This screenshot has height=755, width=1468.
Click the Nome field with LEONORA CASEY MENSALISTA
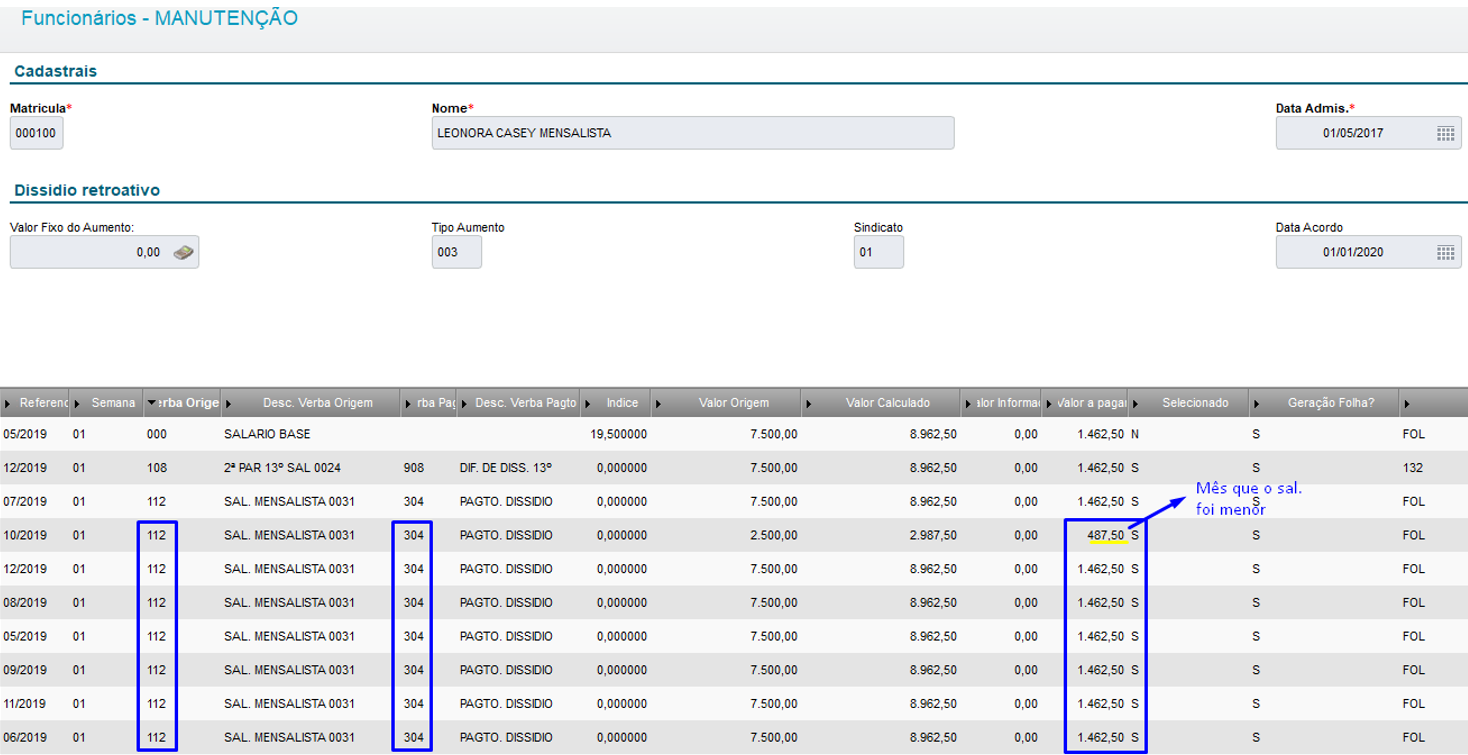[693, 133]
